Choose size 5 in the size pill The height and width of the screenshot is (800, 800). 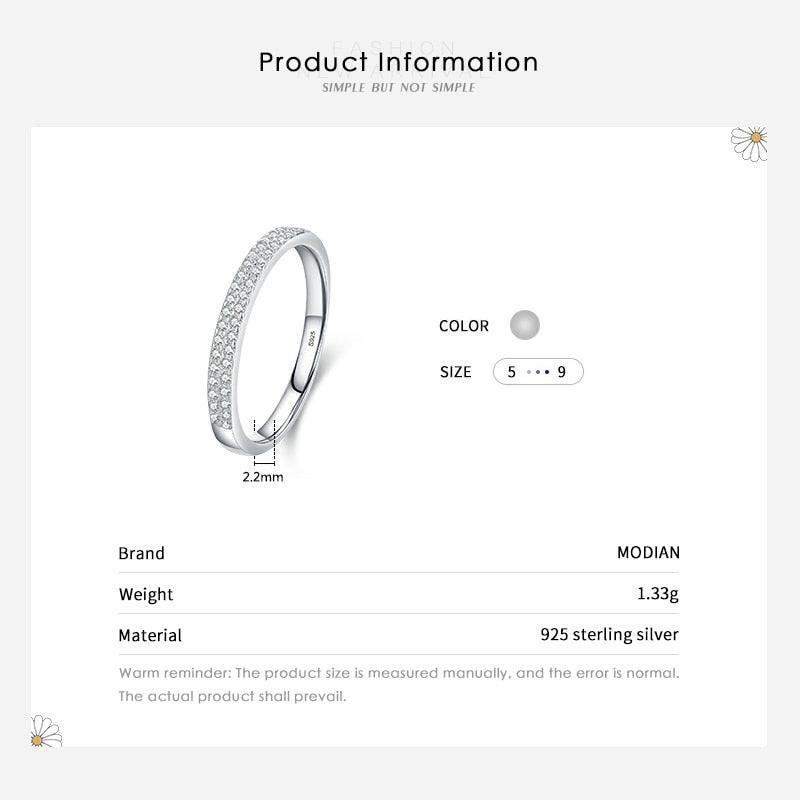coord(512,372)
